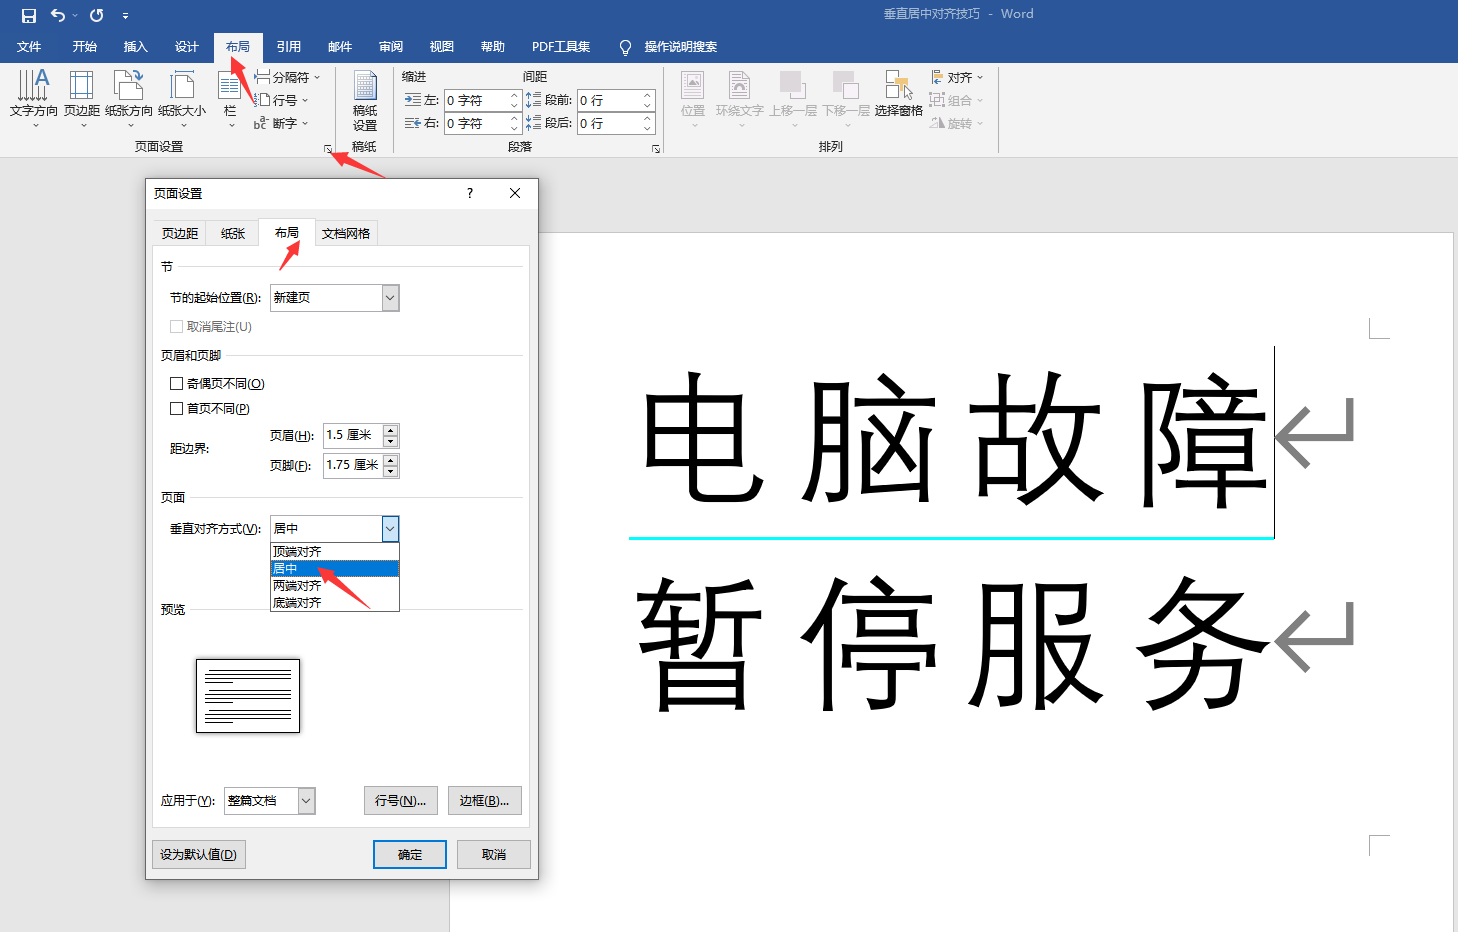
Task: Click the 页面设置 dialog launcher
Action: point(328,149)
